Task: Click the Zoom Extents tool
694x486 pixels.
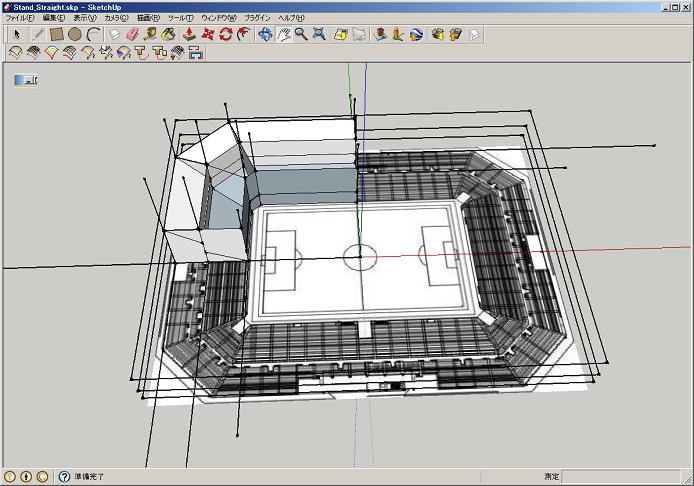Action: 319,34
